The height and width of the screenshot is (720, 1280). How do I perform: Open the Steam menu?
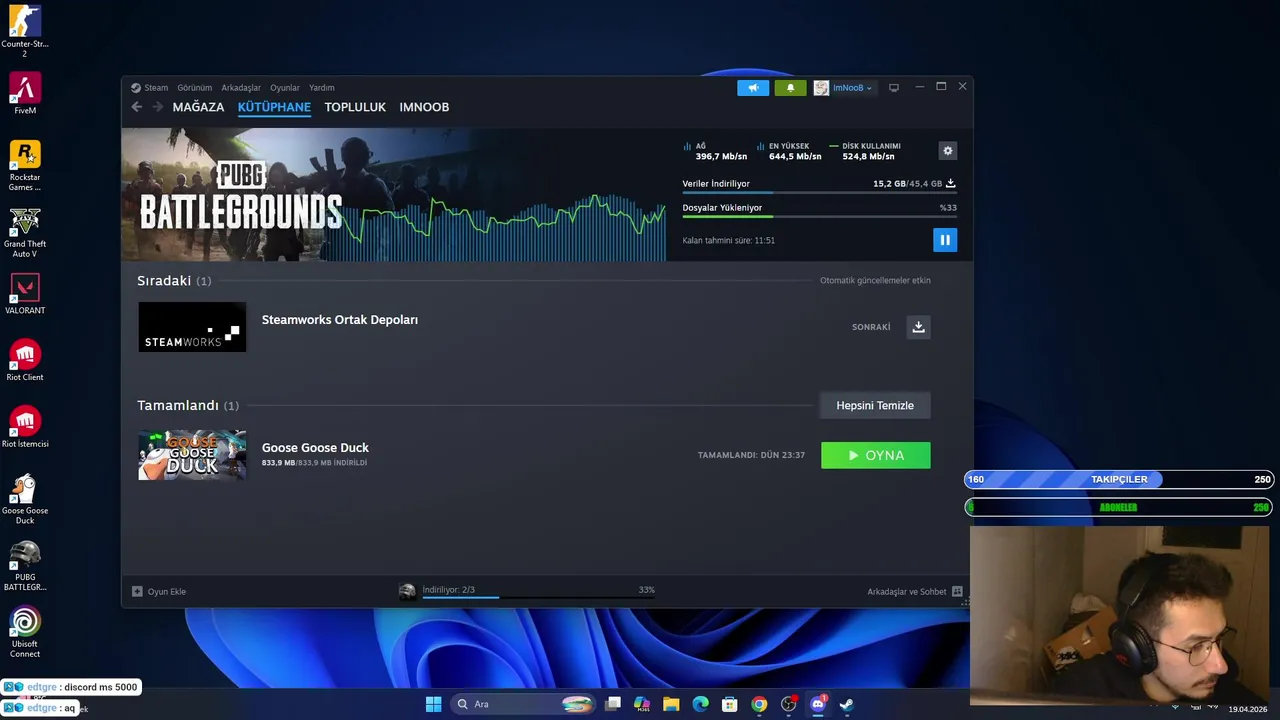coord(156,88)
